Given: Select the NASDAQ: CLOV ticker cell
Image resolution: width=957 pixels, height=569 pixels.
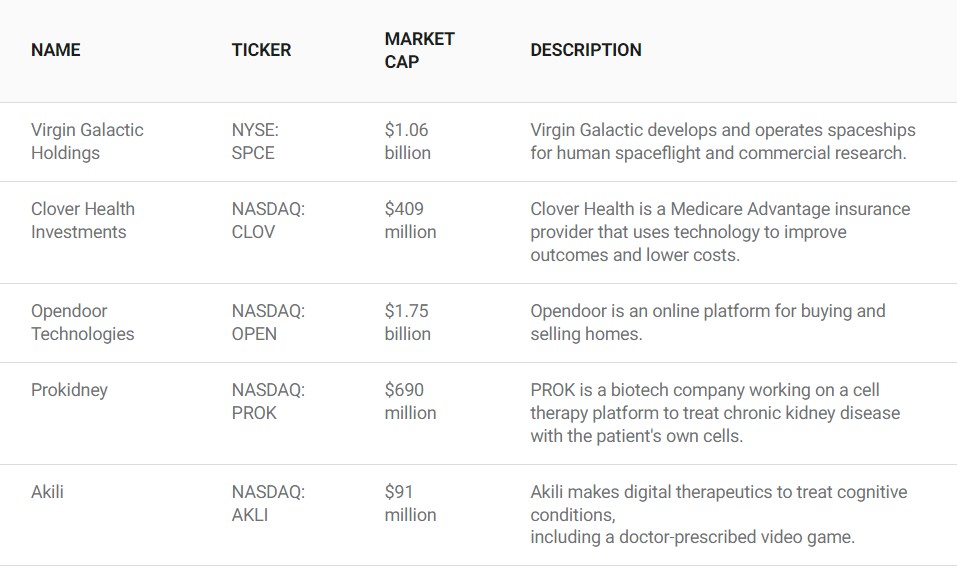Looking at the screenshot, I should pyautogui.click(x=268, y=220).
